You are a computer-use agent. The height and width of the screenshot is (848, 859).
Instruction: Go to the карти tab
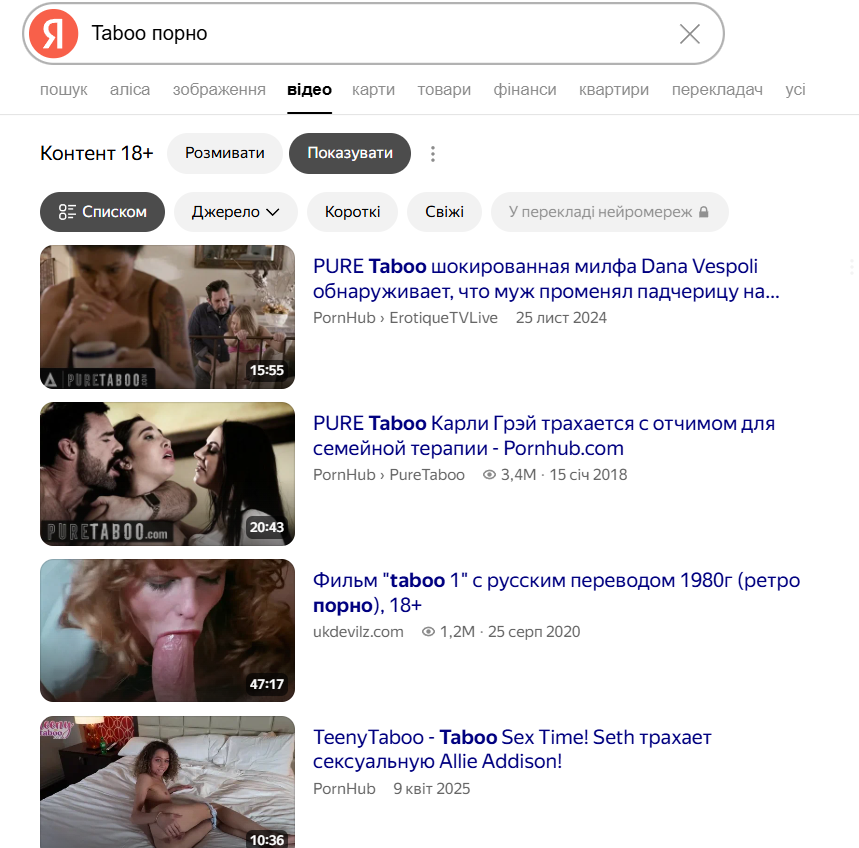(x=374, y=89)
